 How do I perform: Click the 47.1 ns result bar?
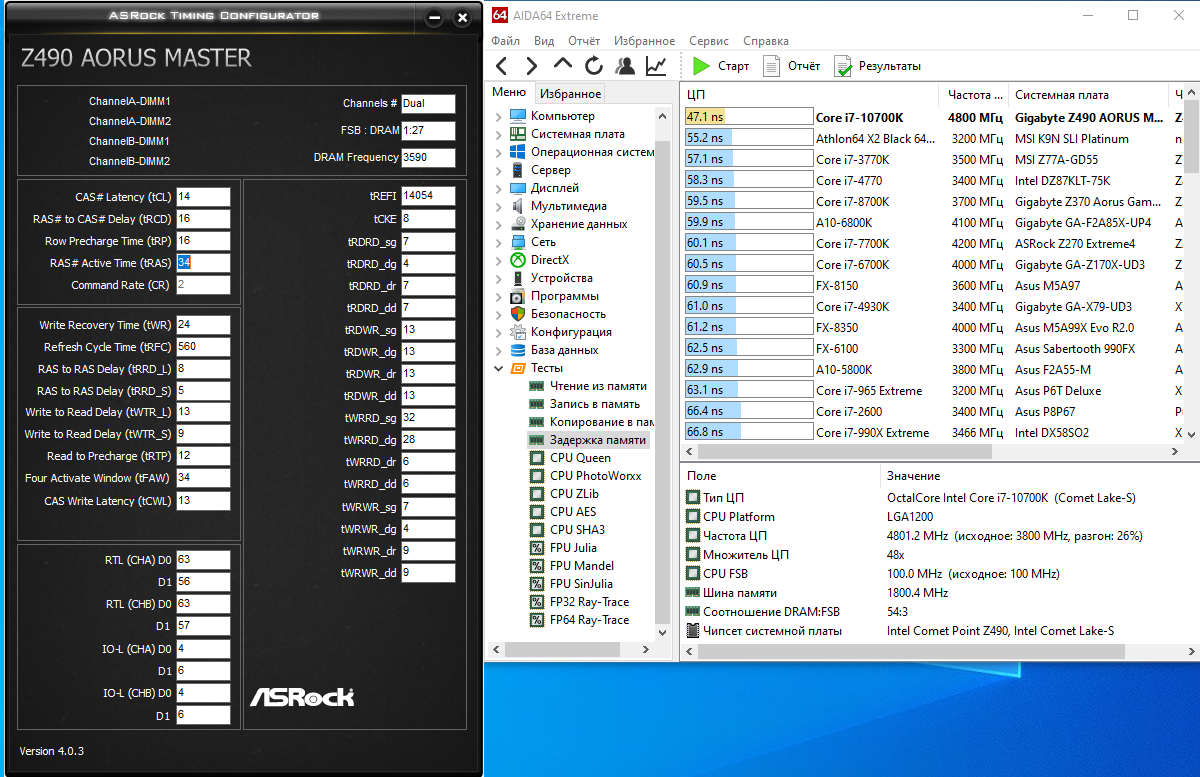click(x=748, y=117)
